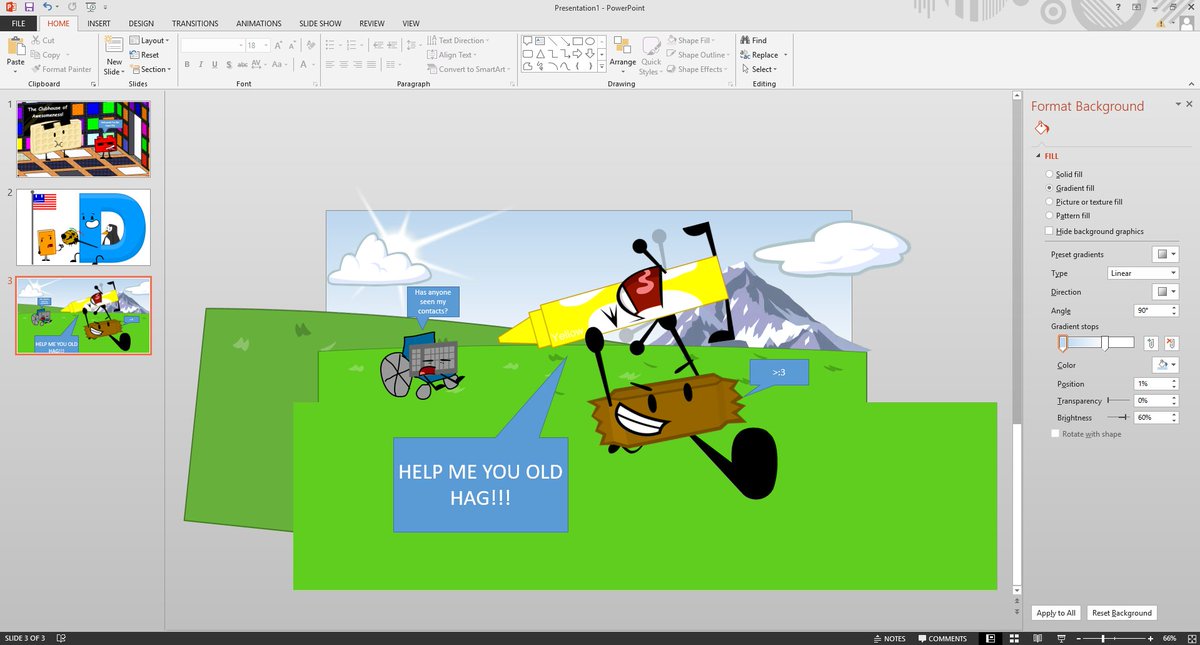Viewport: 1200px width, 645px height.
Task: Click the New Slide icon
Action: [114, 45]
